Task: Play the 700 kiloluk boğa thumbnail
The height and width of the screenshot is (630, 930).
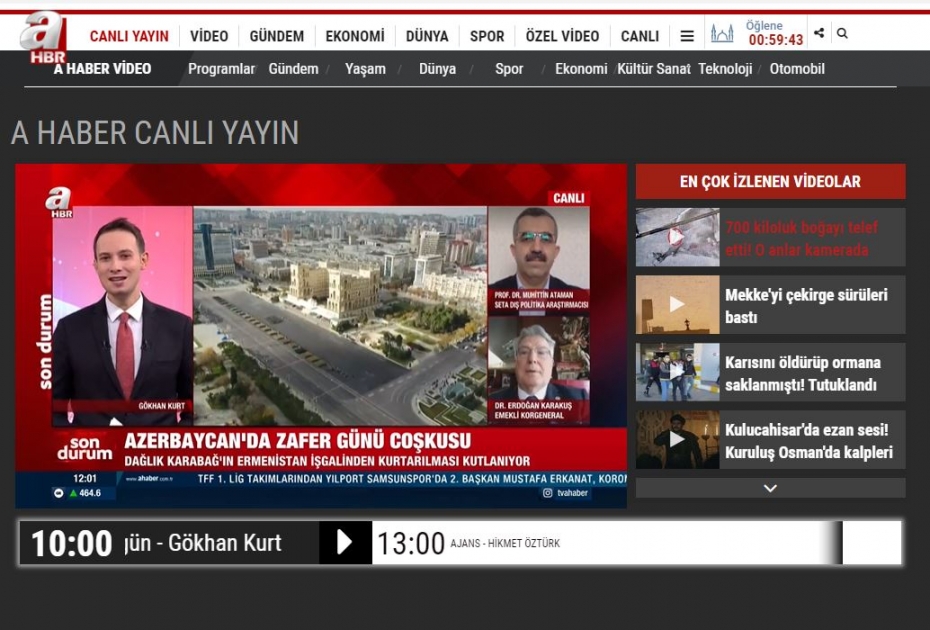Action: [x=677, y=237]
